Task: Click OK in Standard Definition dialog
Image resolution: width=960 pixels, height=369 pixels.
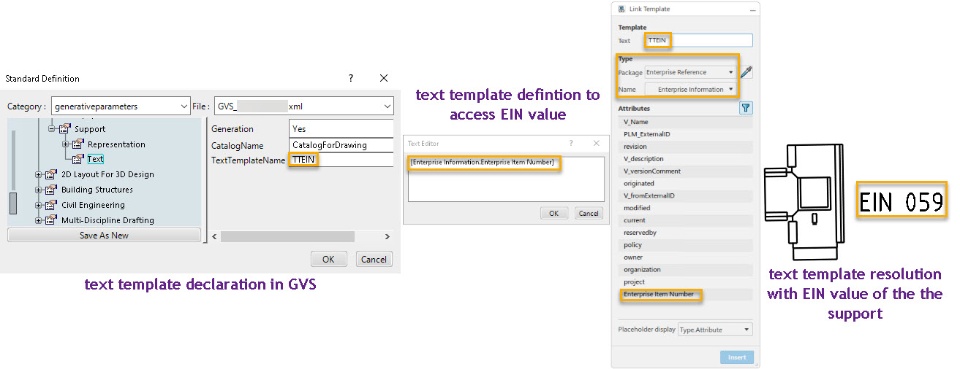Action: (329, 259)
